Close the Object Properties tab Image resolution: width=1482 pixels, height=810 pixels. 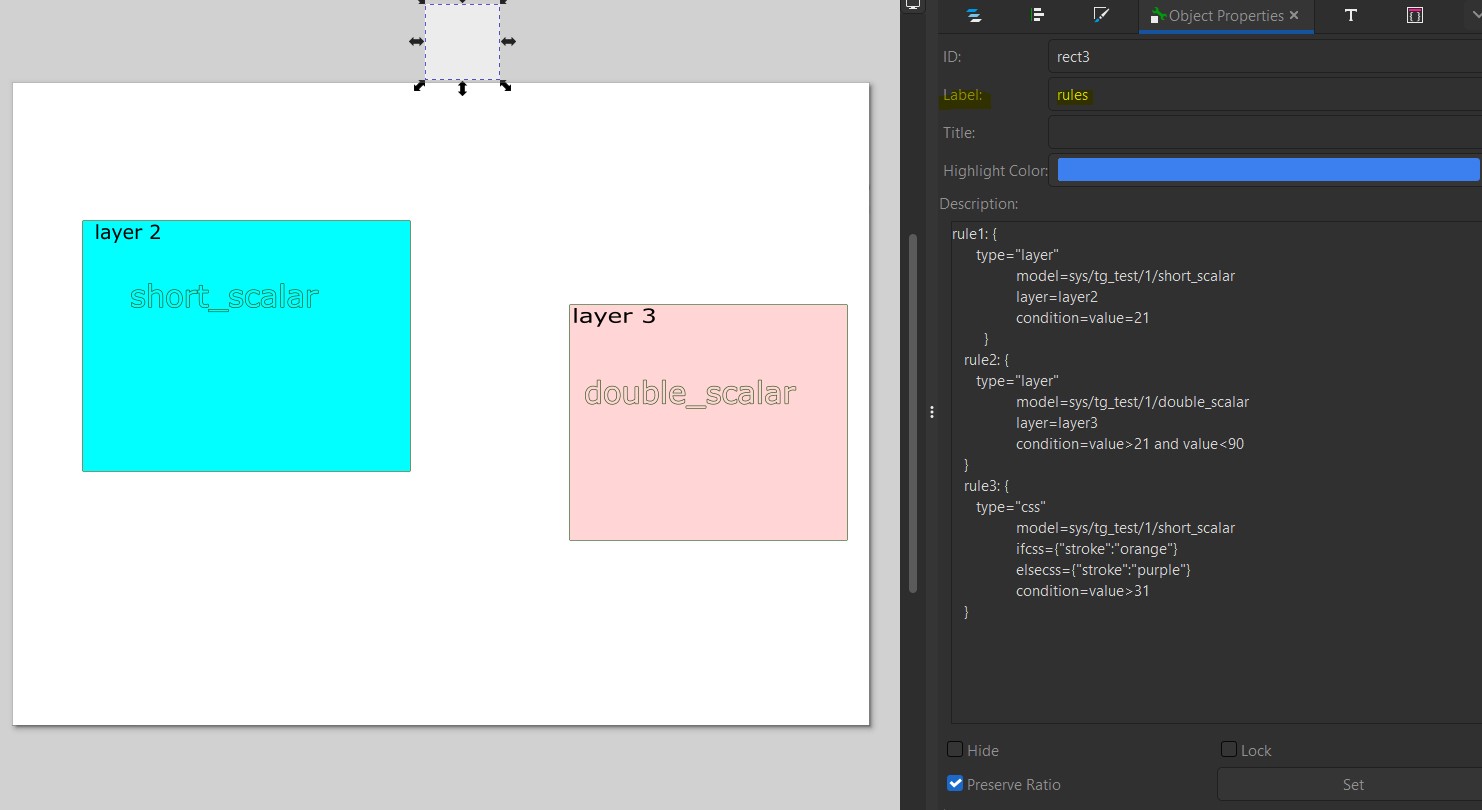click(x=1294, y=15)
